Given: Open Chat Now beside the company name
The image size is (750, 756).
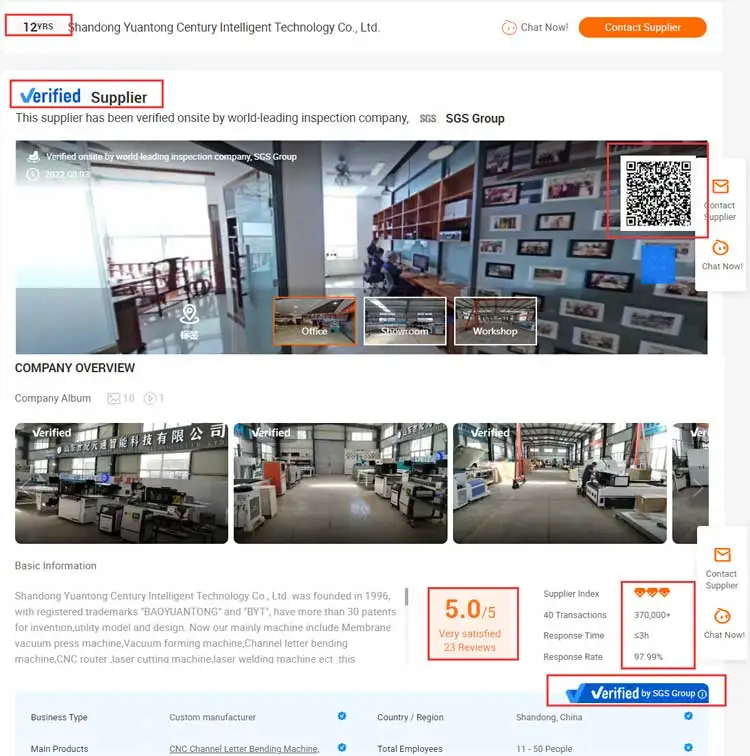Looking at the screenshot, I should tap(544, 27).
